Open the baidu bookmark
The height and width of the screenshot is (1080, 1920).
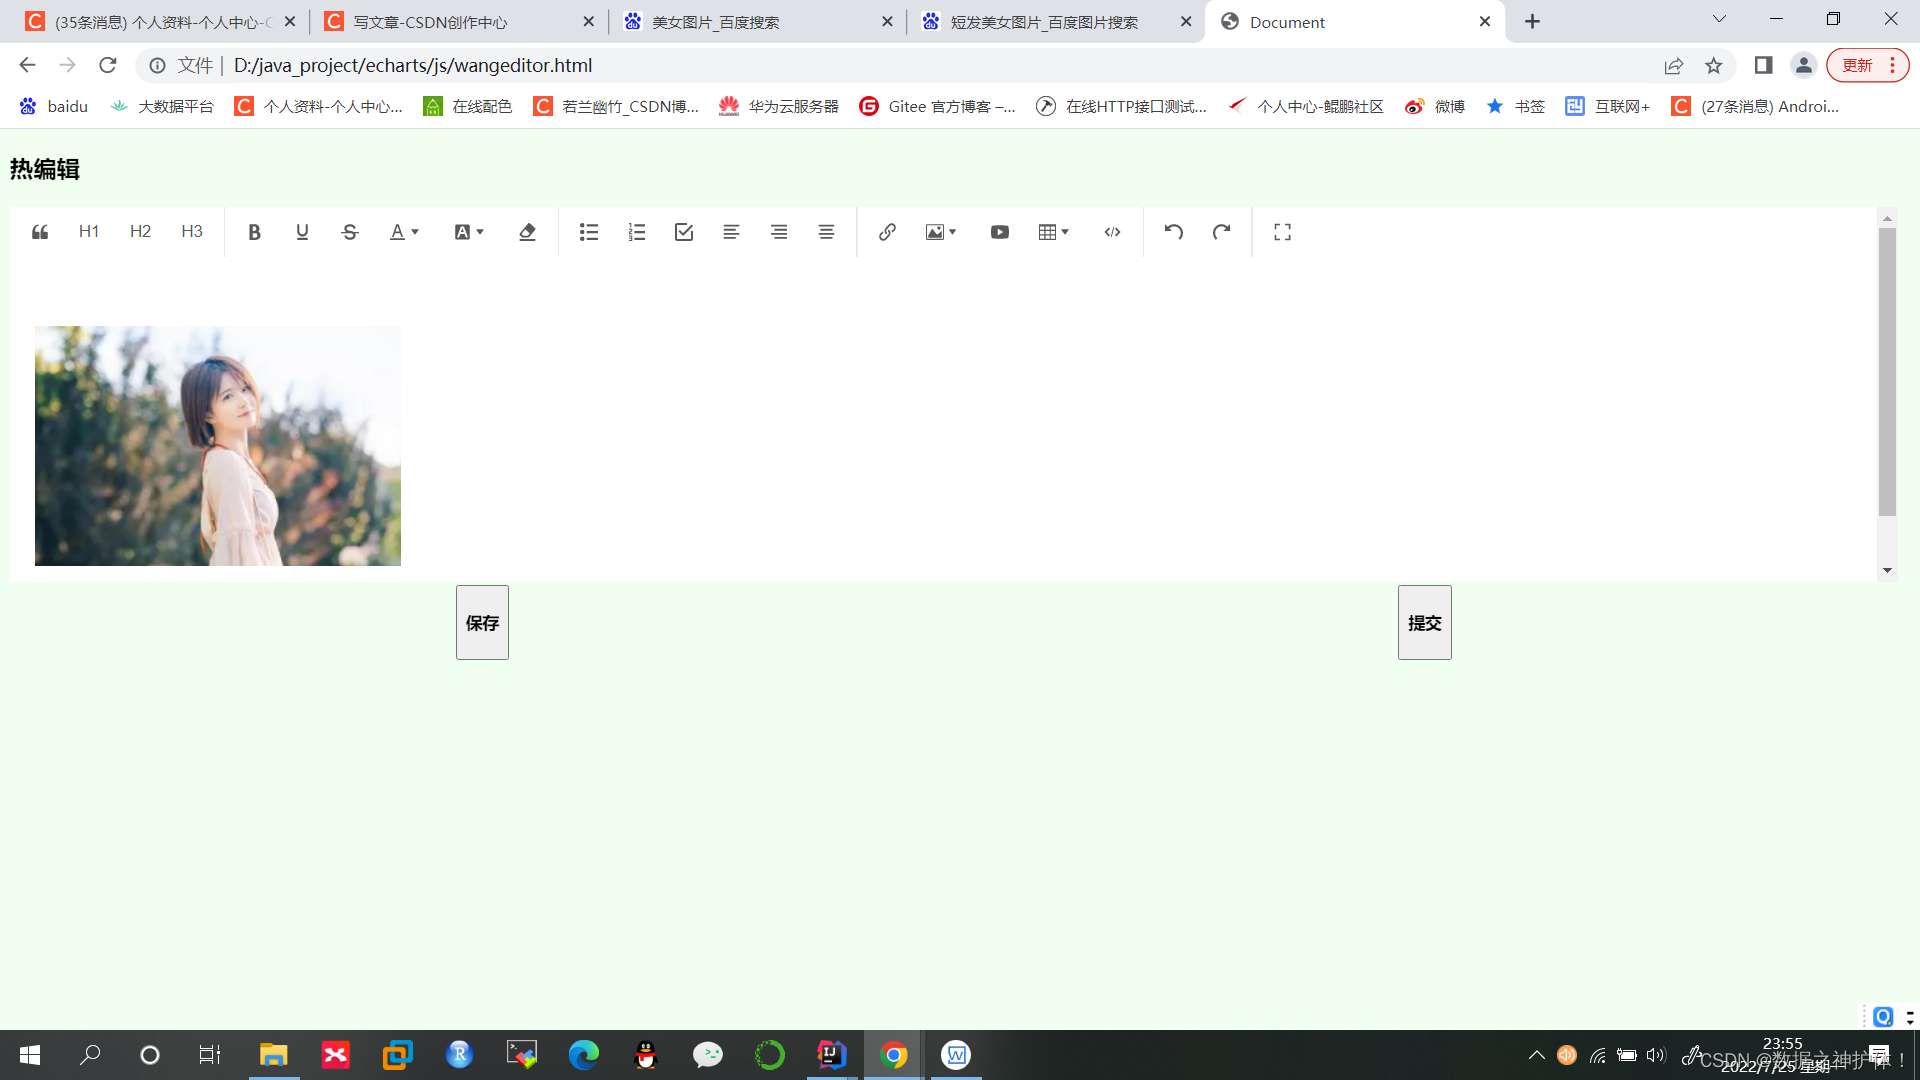54,106
